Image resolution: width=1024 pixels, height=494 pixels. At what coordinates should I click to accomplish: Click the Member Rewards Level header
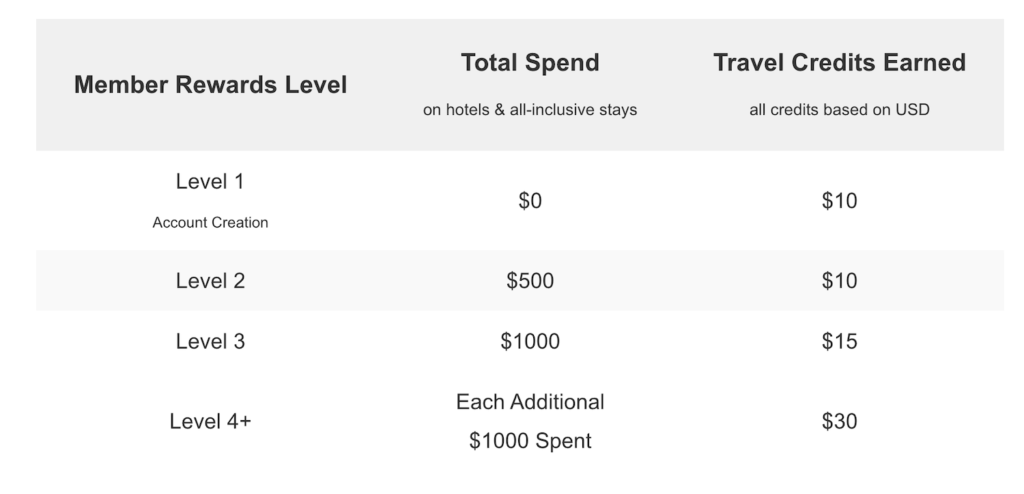point(210,85)
